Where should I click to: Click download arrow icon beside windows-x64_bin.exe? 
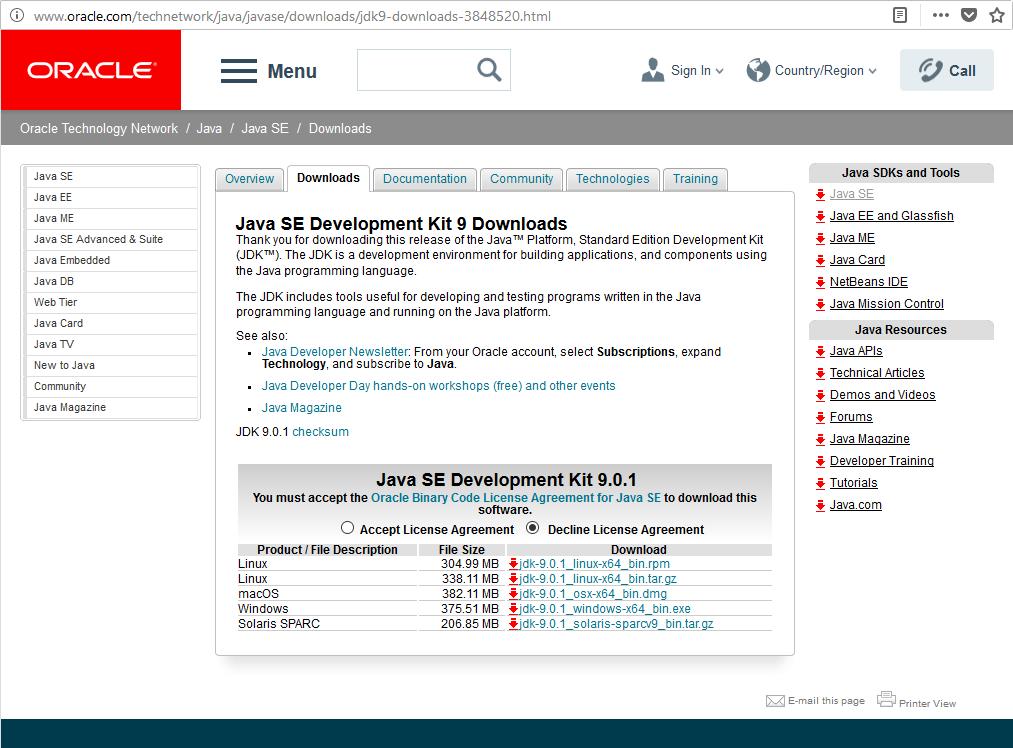[514, 608]
